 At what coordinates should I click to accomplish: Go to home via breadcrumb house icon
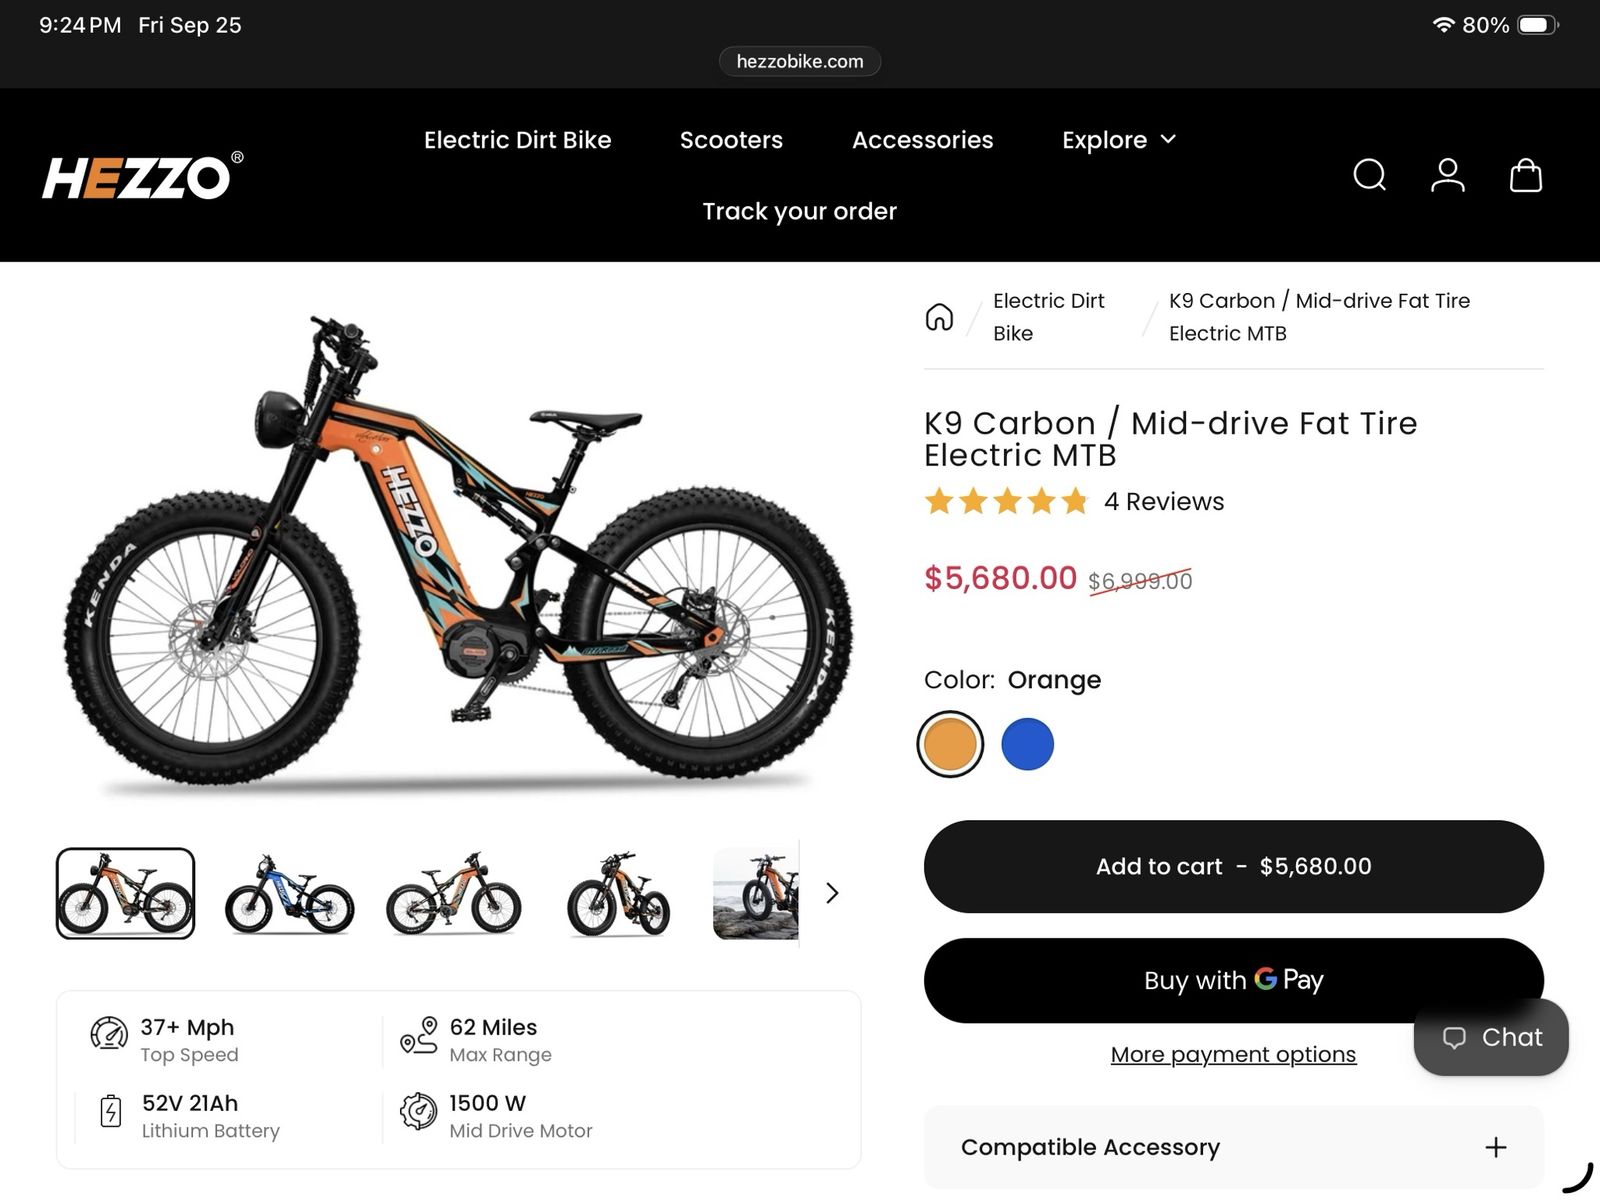939,317
